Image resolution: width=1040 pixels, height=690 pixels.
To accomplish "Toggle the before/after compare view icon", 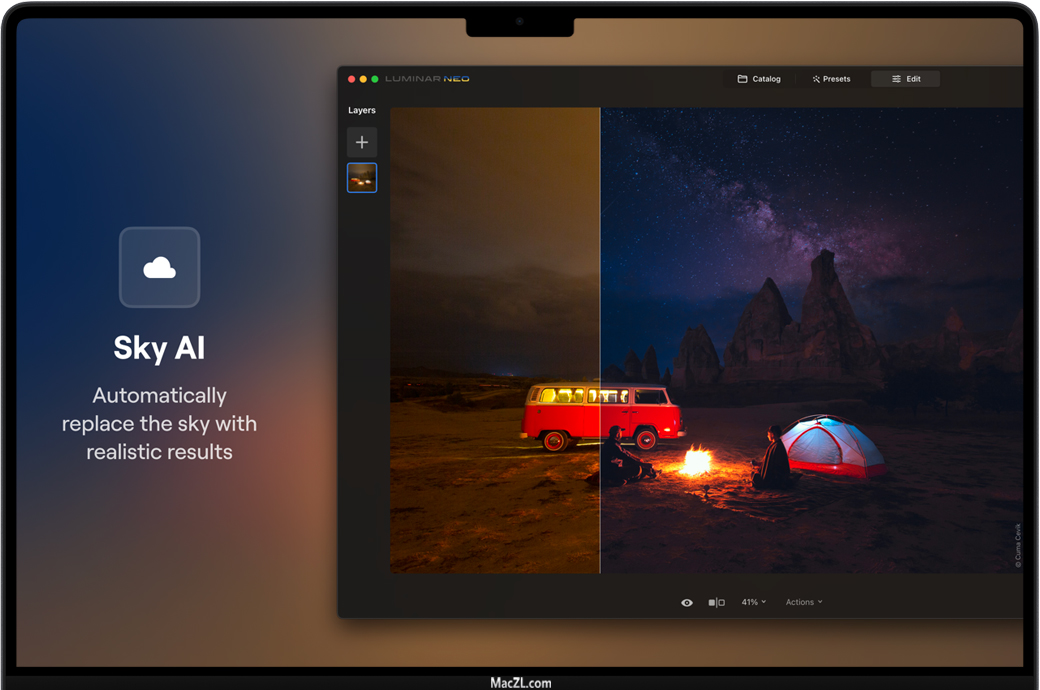I will (x=716, y=603).
